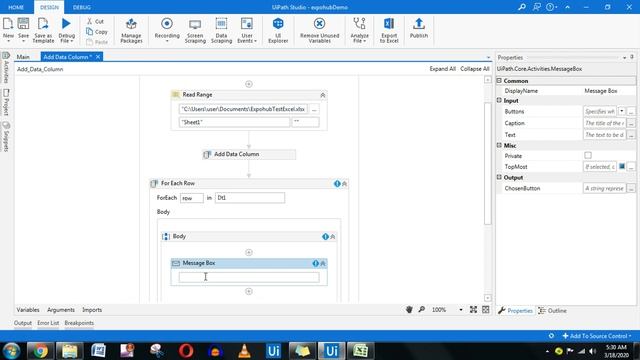This screenshot has height=360, width=640.
Task: Open Excel from the taskbar
Action: tap(360, 351)
